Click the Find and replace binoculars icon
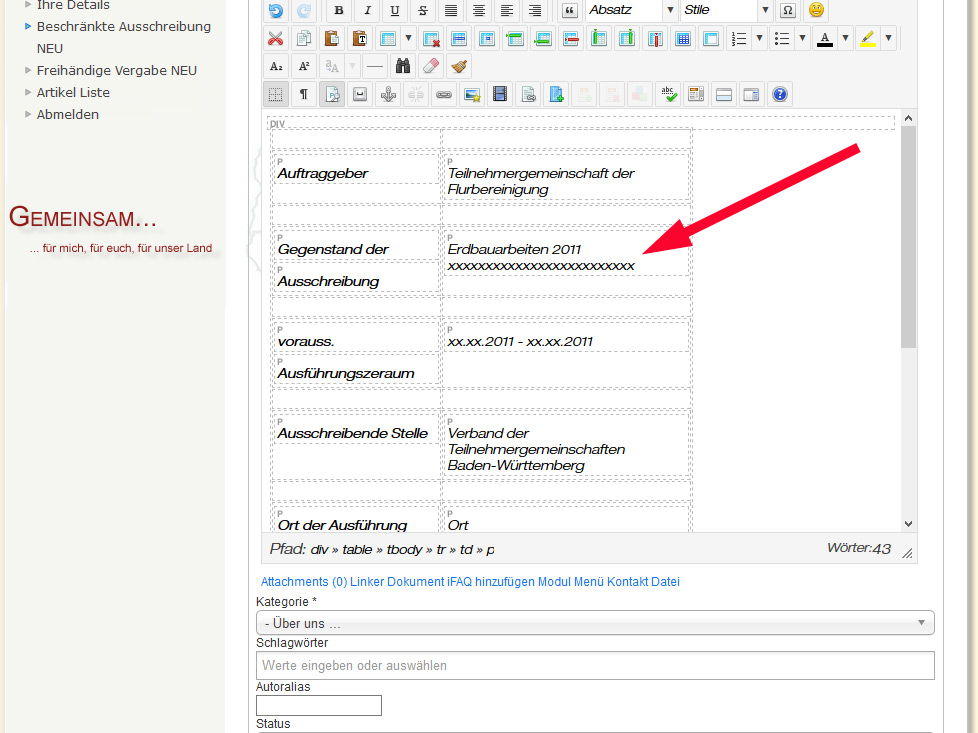The image size is (978, 733). coord(403,66)
